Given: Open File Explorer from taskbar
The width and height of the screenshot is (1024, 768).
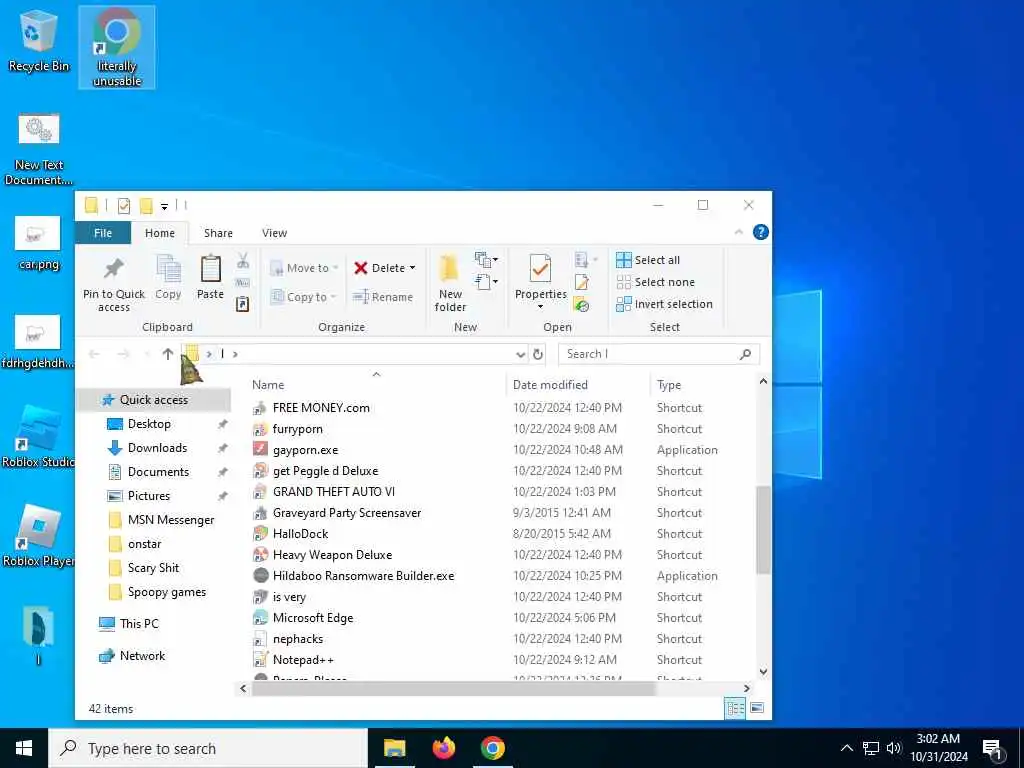Looking at the screenshot, I should pyautogui.click(x=394, y=748).
